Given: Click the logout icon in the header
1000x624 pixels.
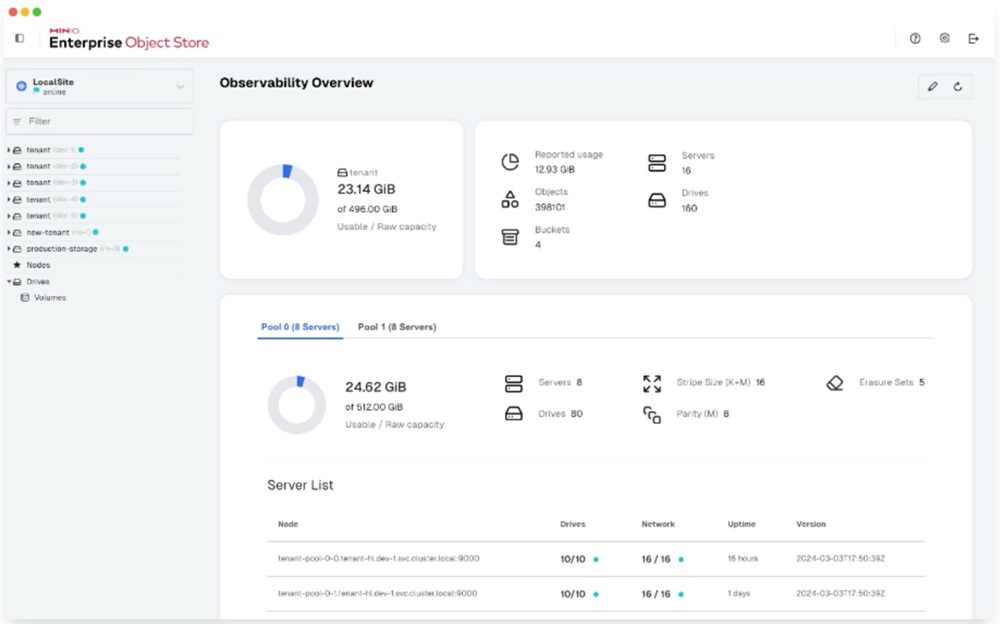Looking at the screenshot, I should tap(973, 38).
